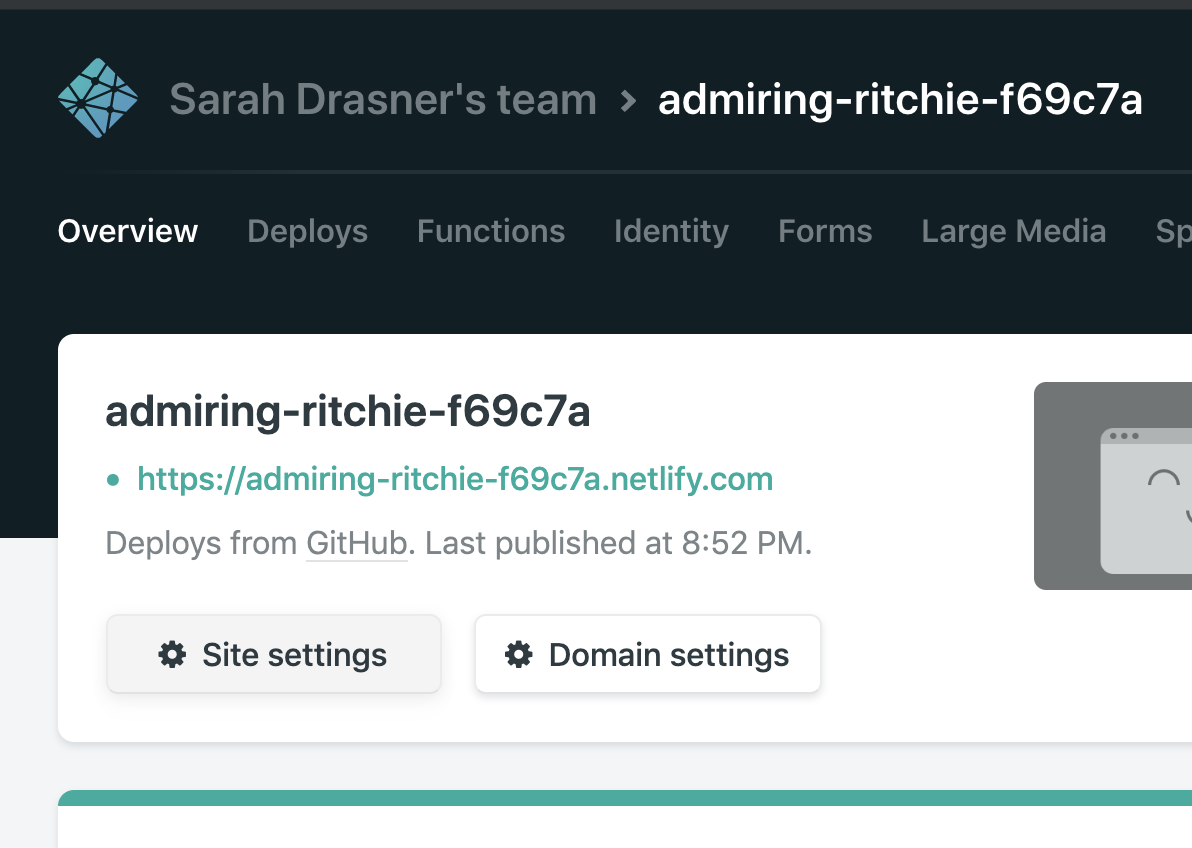The height and width of the screenshot is (848, 1192).
Task: Click Sarah Drasner's team in the breadcrumb
Action: [383, 99]
